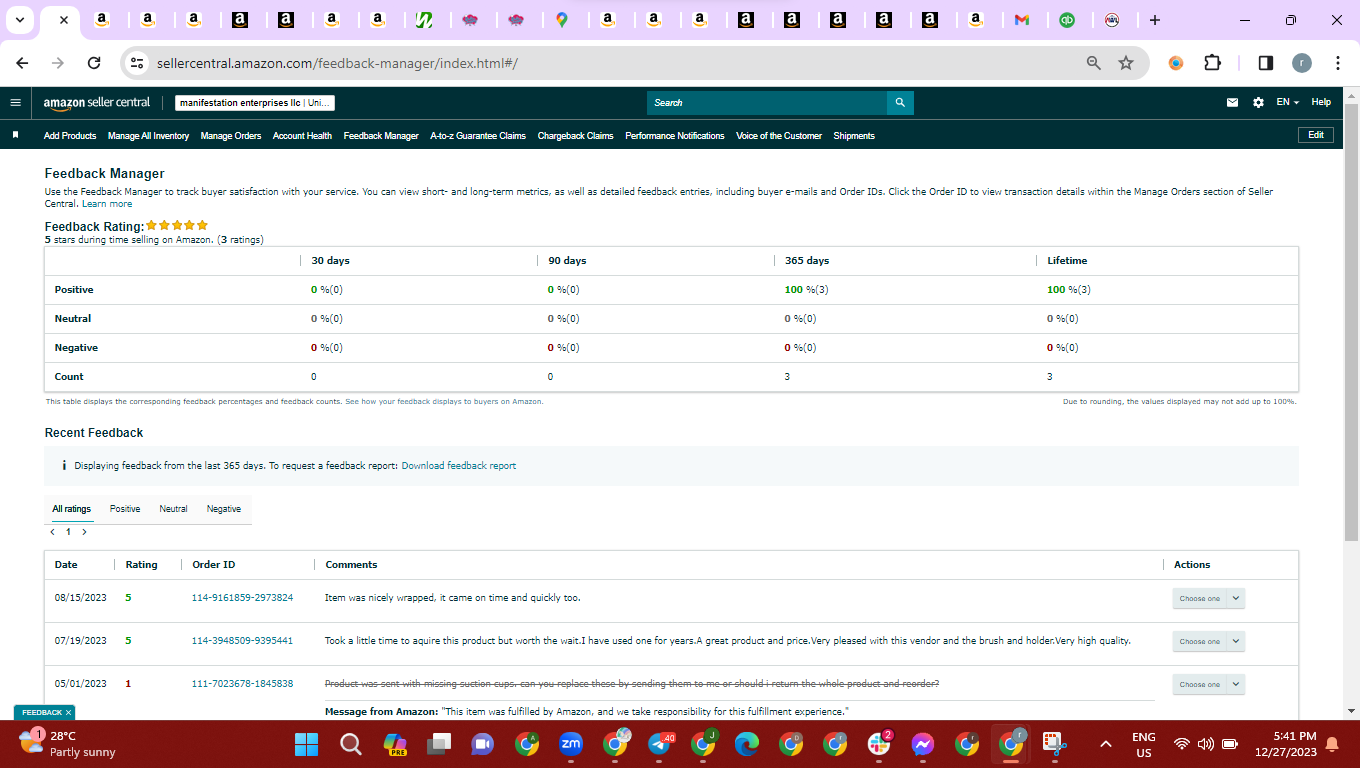
Task: Switch to the Gmail browser tab
Action: 1021,20
